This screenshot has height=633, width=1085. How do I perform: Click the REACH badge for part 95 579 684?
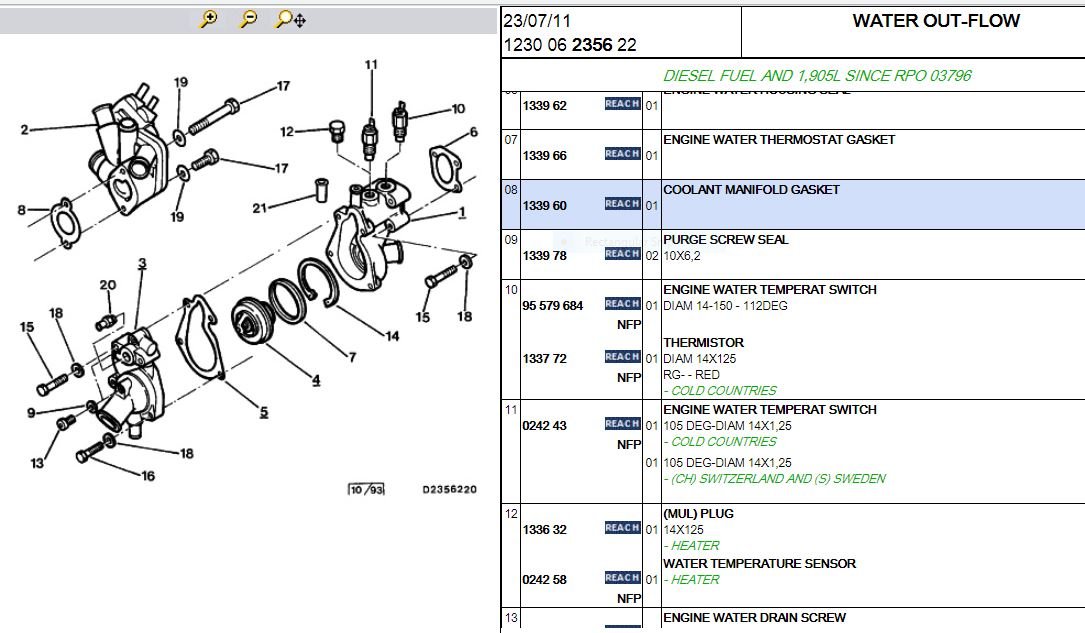622,304
